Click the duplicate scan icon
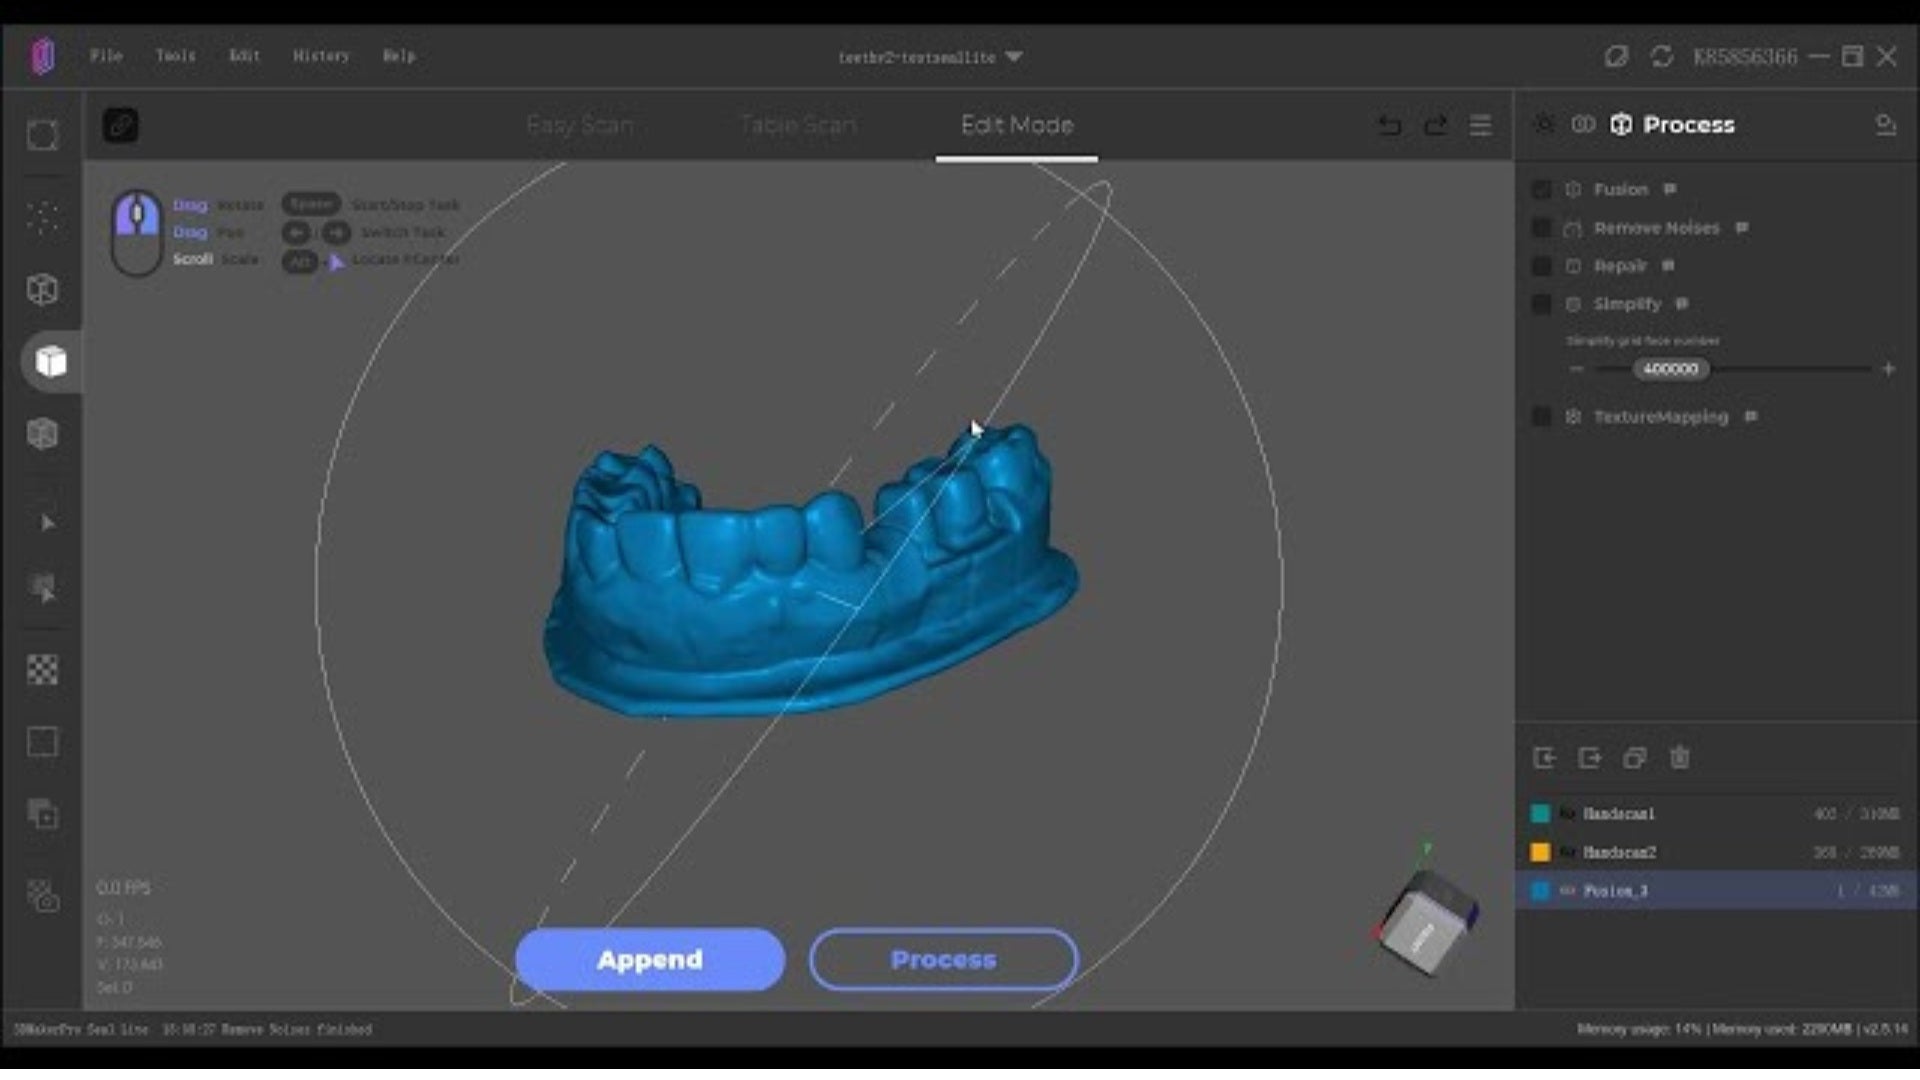Screen dimensions: 1920x1080 (1635, 759)
